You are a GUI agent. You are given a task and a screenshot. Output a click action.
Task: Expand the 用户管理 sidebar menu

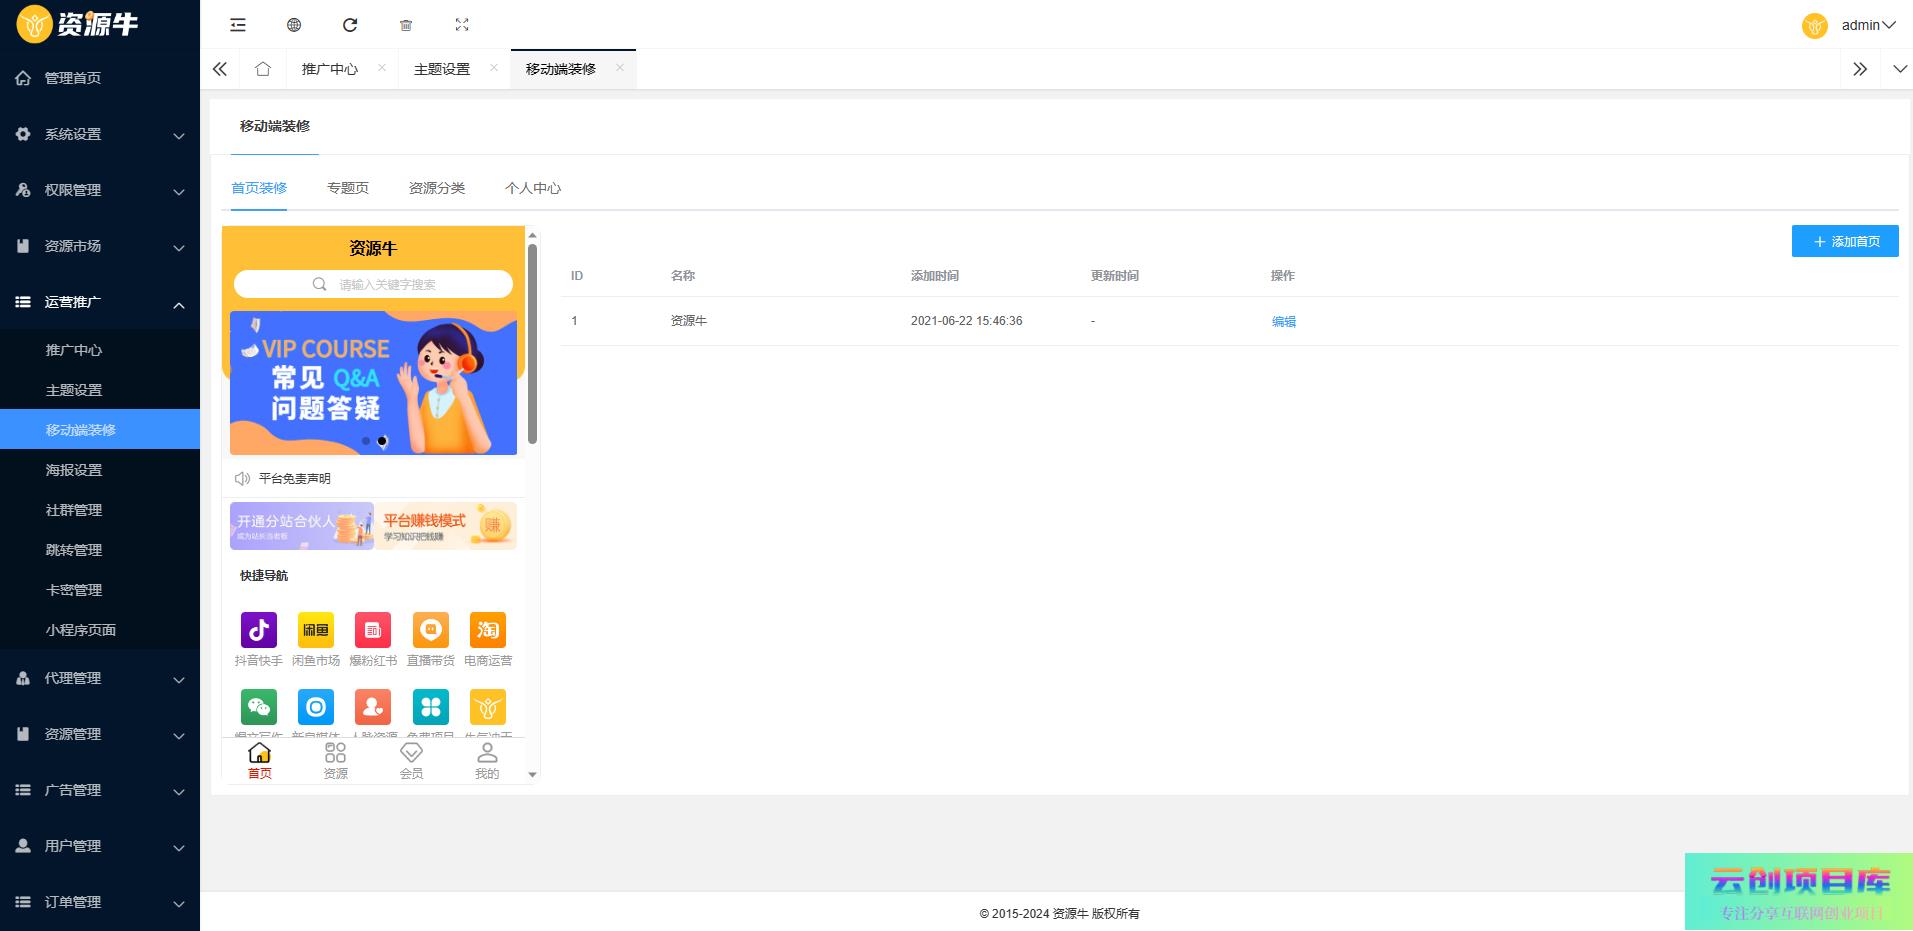point(100,846)
